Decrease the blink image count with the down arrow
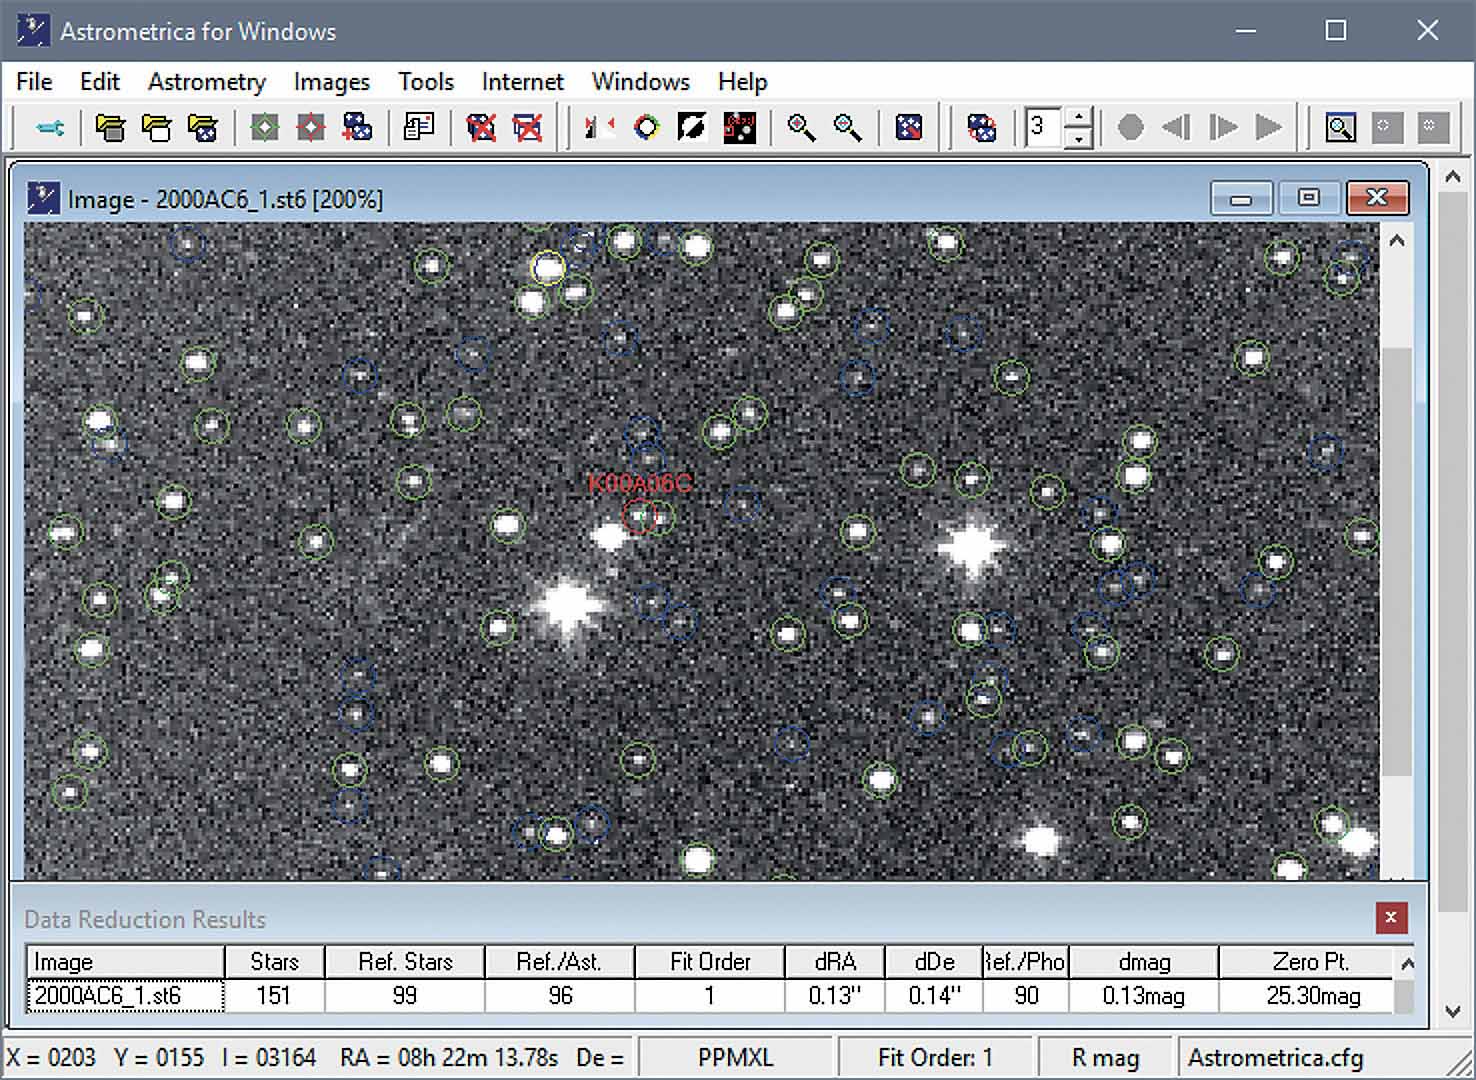The width and height of the screenshot is (1476, 1080). (x=1080, y=139)
